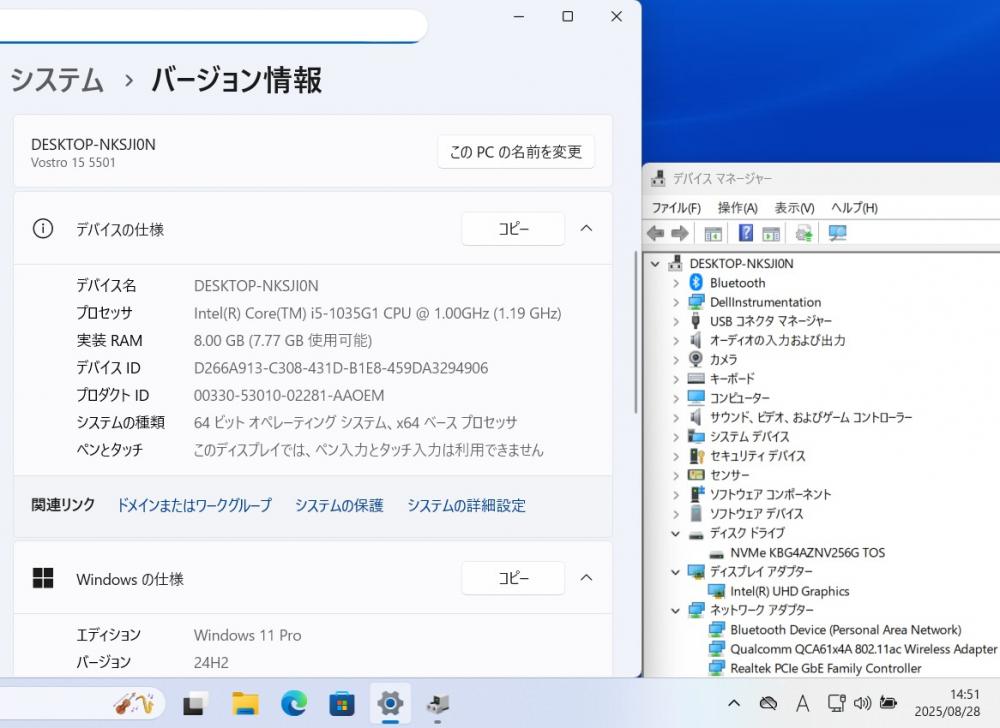Select the キーボード keyboard icon
1000x728 pixels.
[696, 379]
